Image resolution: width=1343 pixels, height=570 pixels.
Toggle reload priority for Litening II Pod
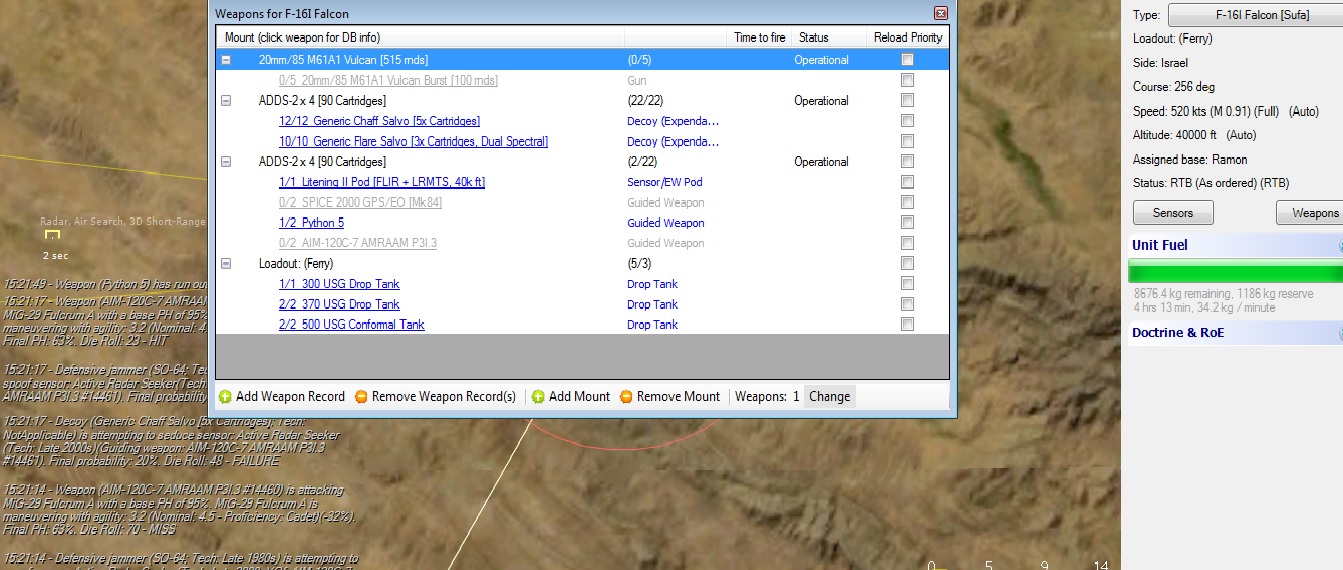pos(907,182)
